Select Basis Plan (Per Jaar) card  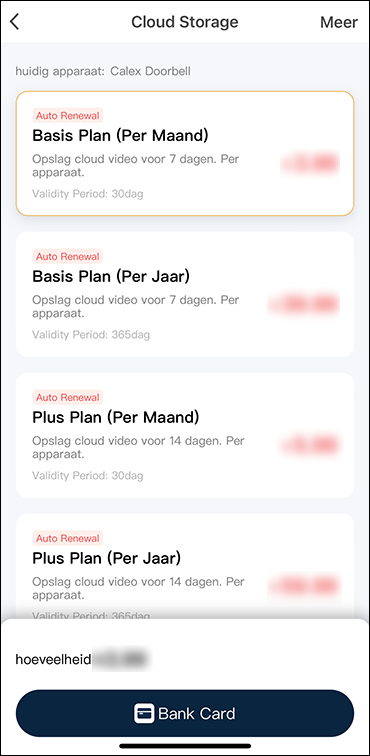pyautogui.click(x=185, y=294)
